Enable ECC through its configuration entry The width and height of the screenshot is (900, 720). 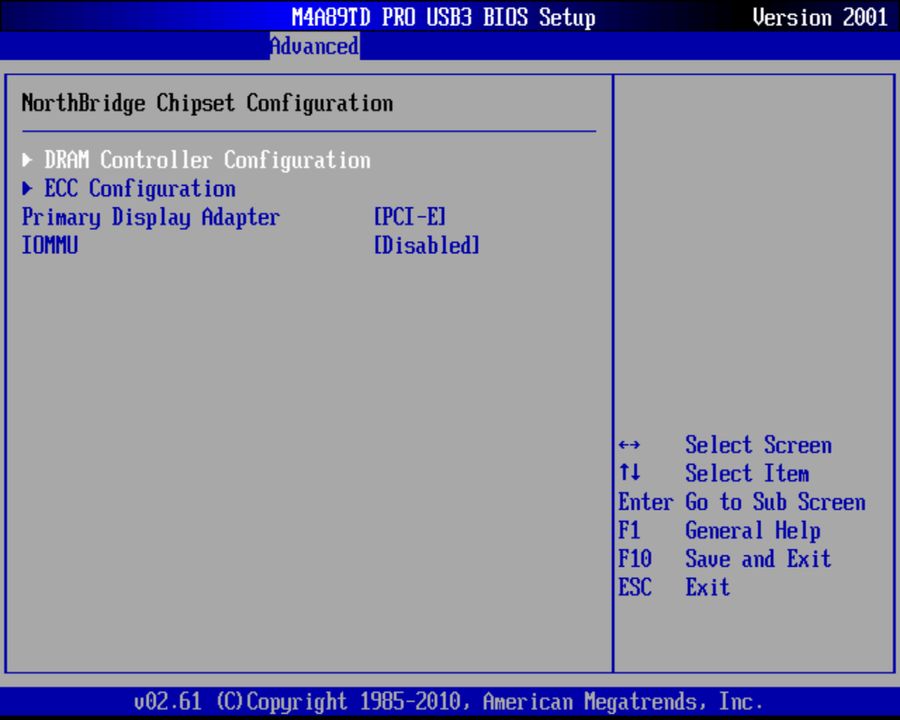tap(139, 188)
